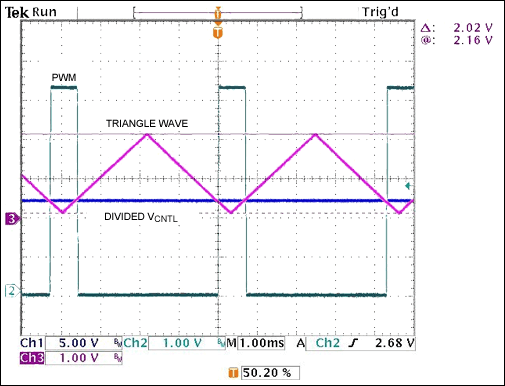Click the Ch3 highlighted channel label
505x386 pixels.
tap(32, 358)
